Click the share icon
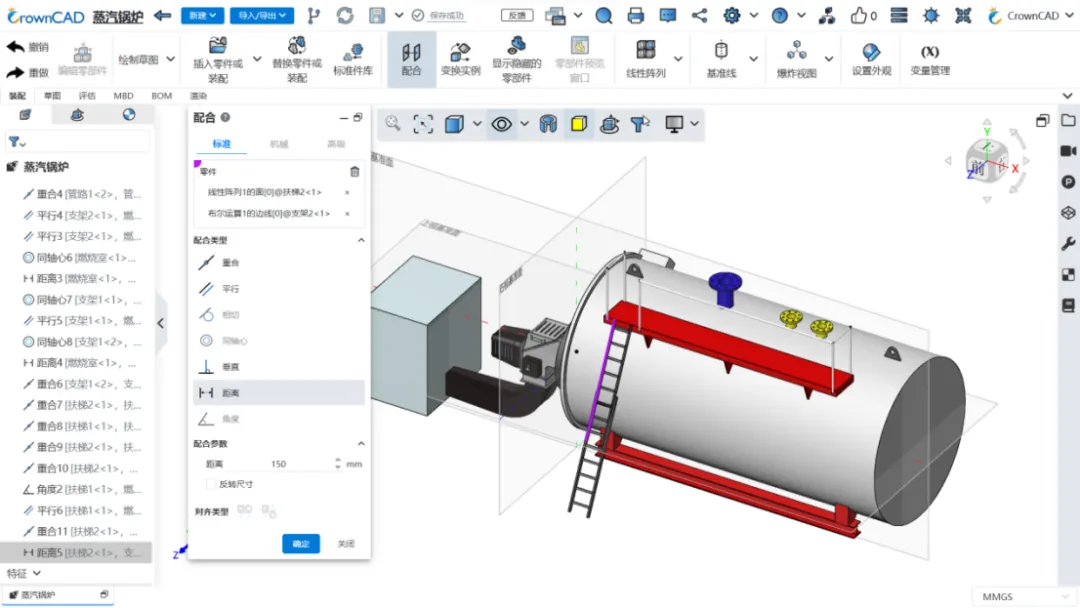1080x608 pixels. [x=699, y=15]
